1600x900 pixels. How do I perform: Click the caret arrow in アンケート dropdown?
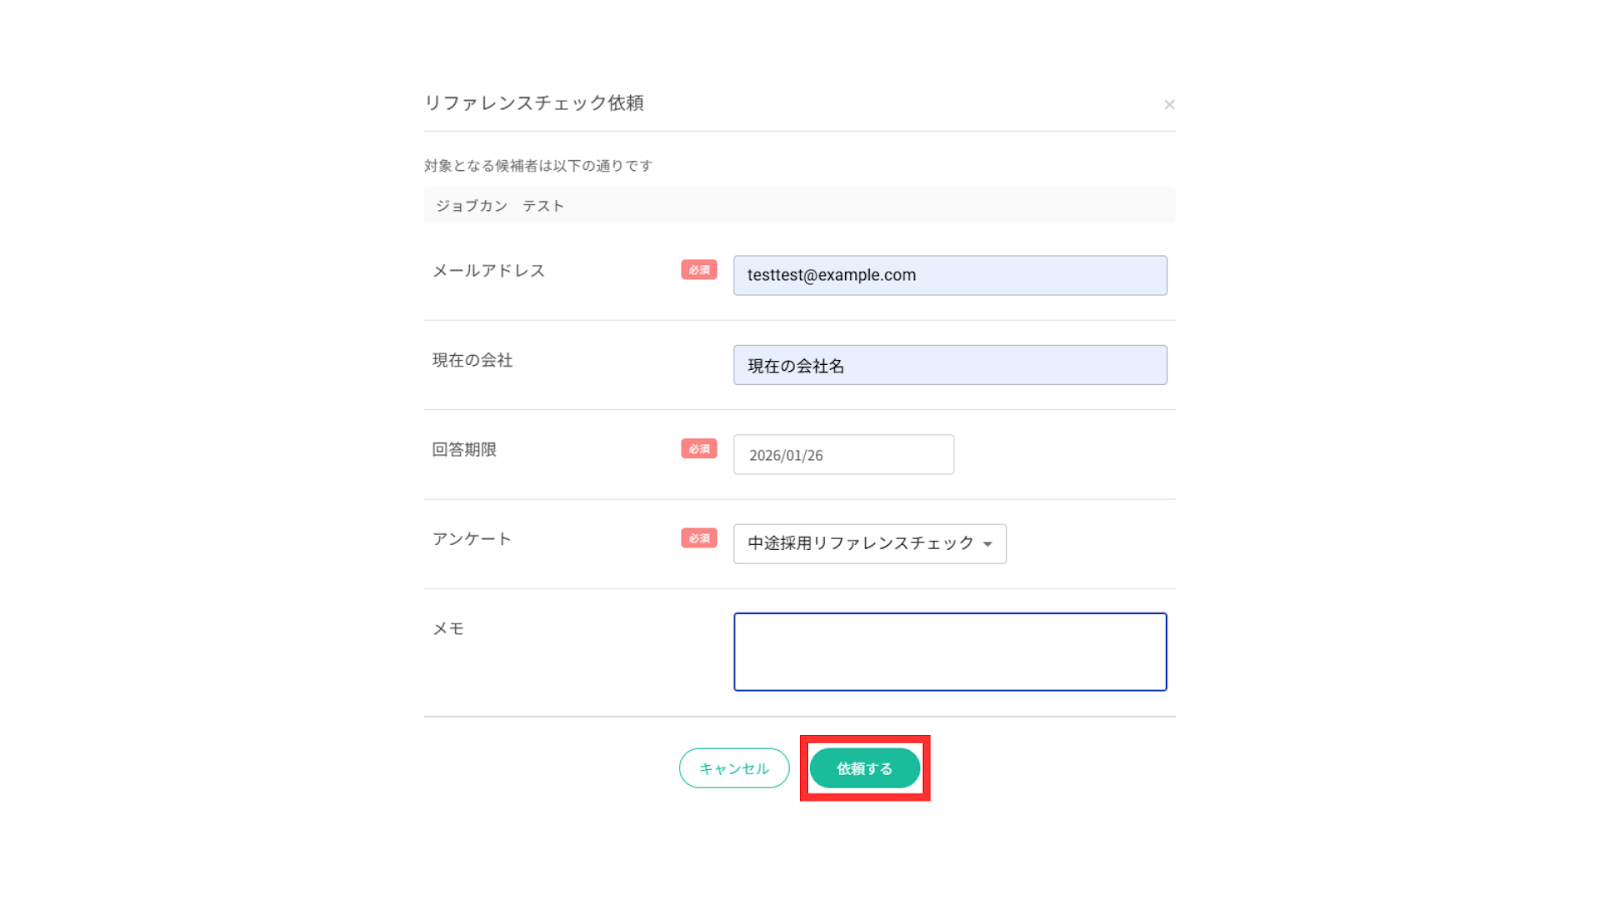(x=988, y=544)
